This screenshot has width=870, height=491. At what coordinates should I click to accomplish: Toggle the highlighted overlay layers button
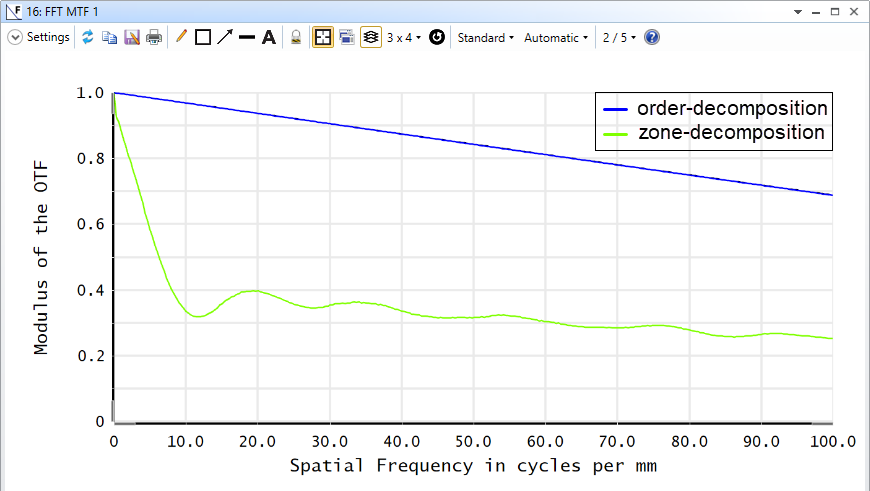[371, 37]
